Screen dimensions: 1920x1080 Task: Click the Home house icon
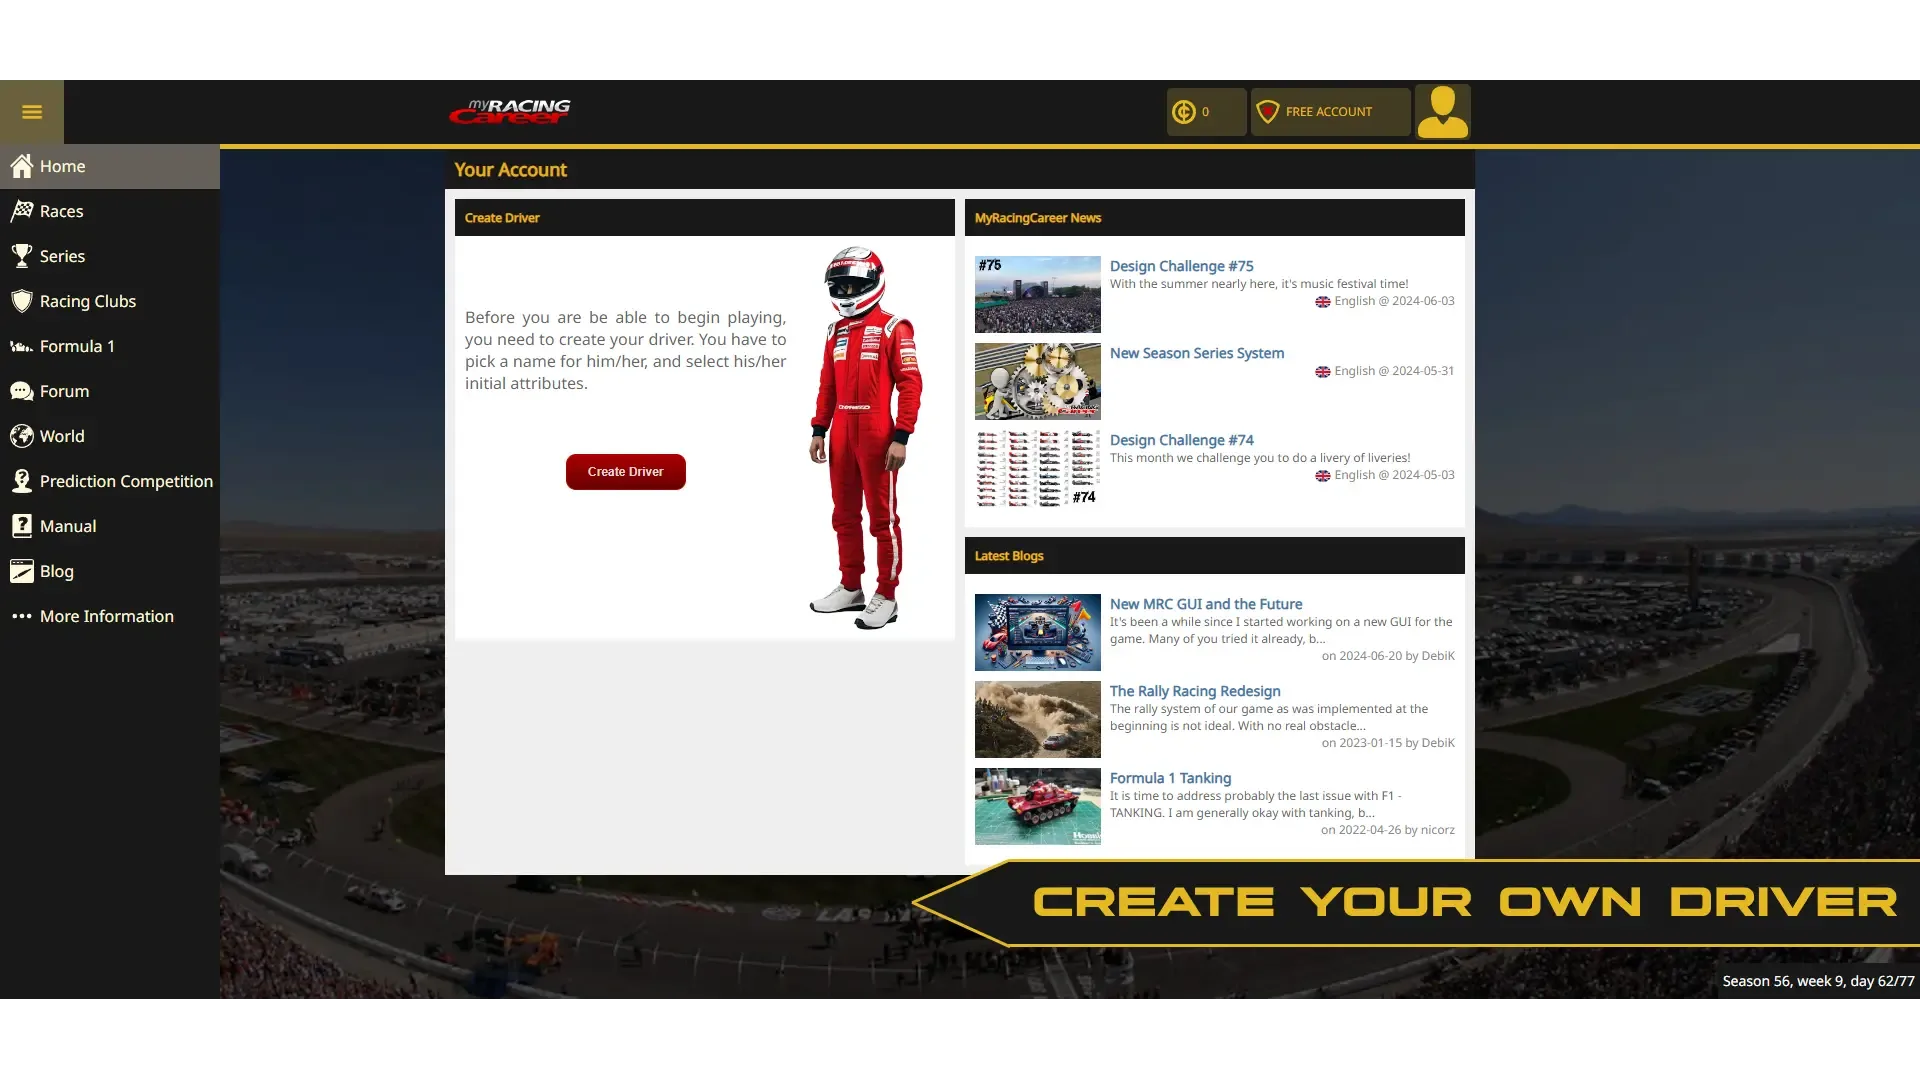pos(22,166)
